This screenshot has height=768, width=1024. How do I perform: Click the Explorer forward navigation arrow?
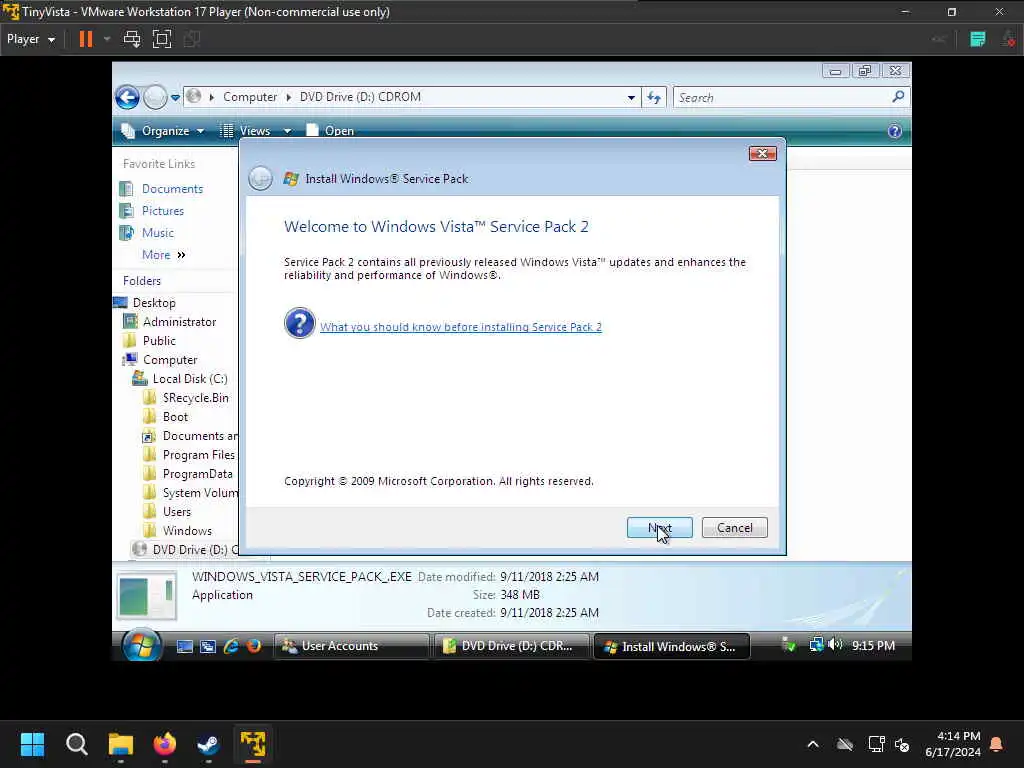coord(155,98)
